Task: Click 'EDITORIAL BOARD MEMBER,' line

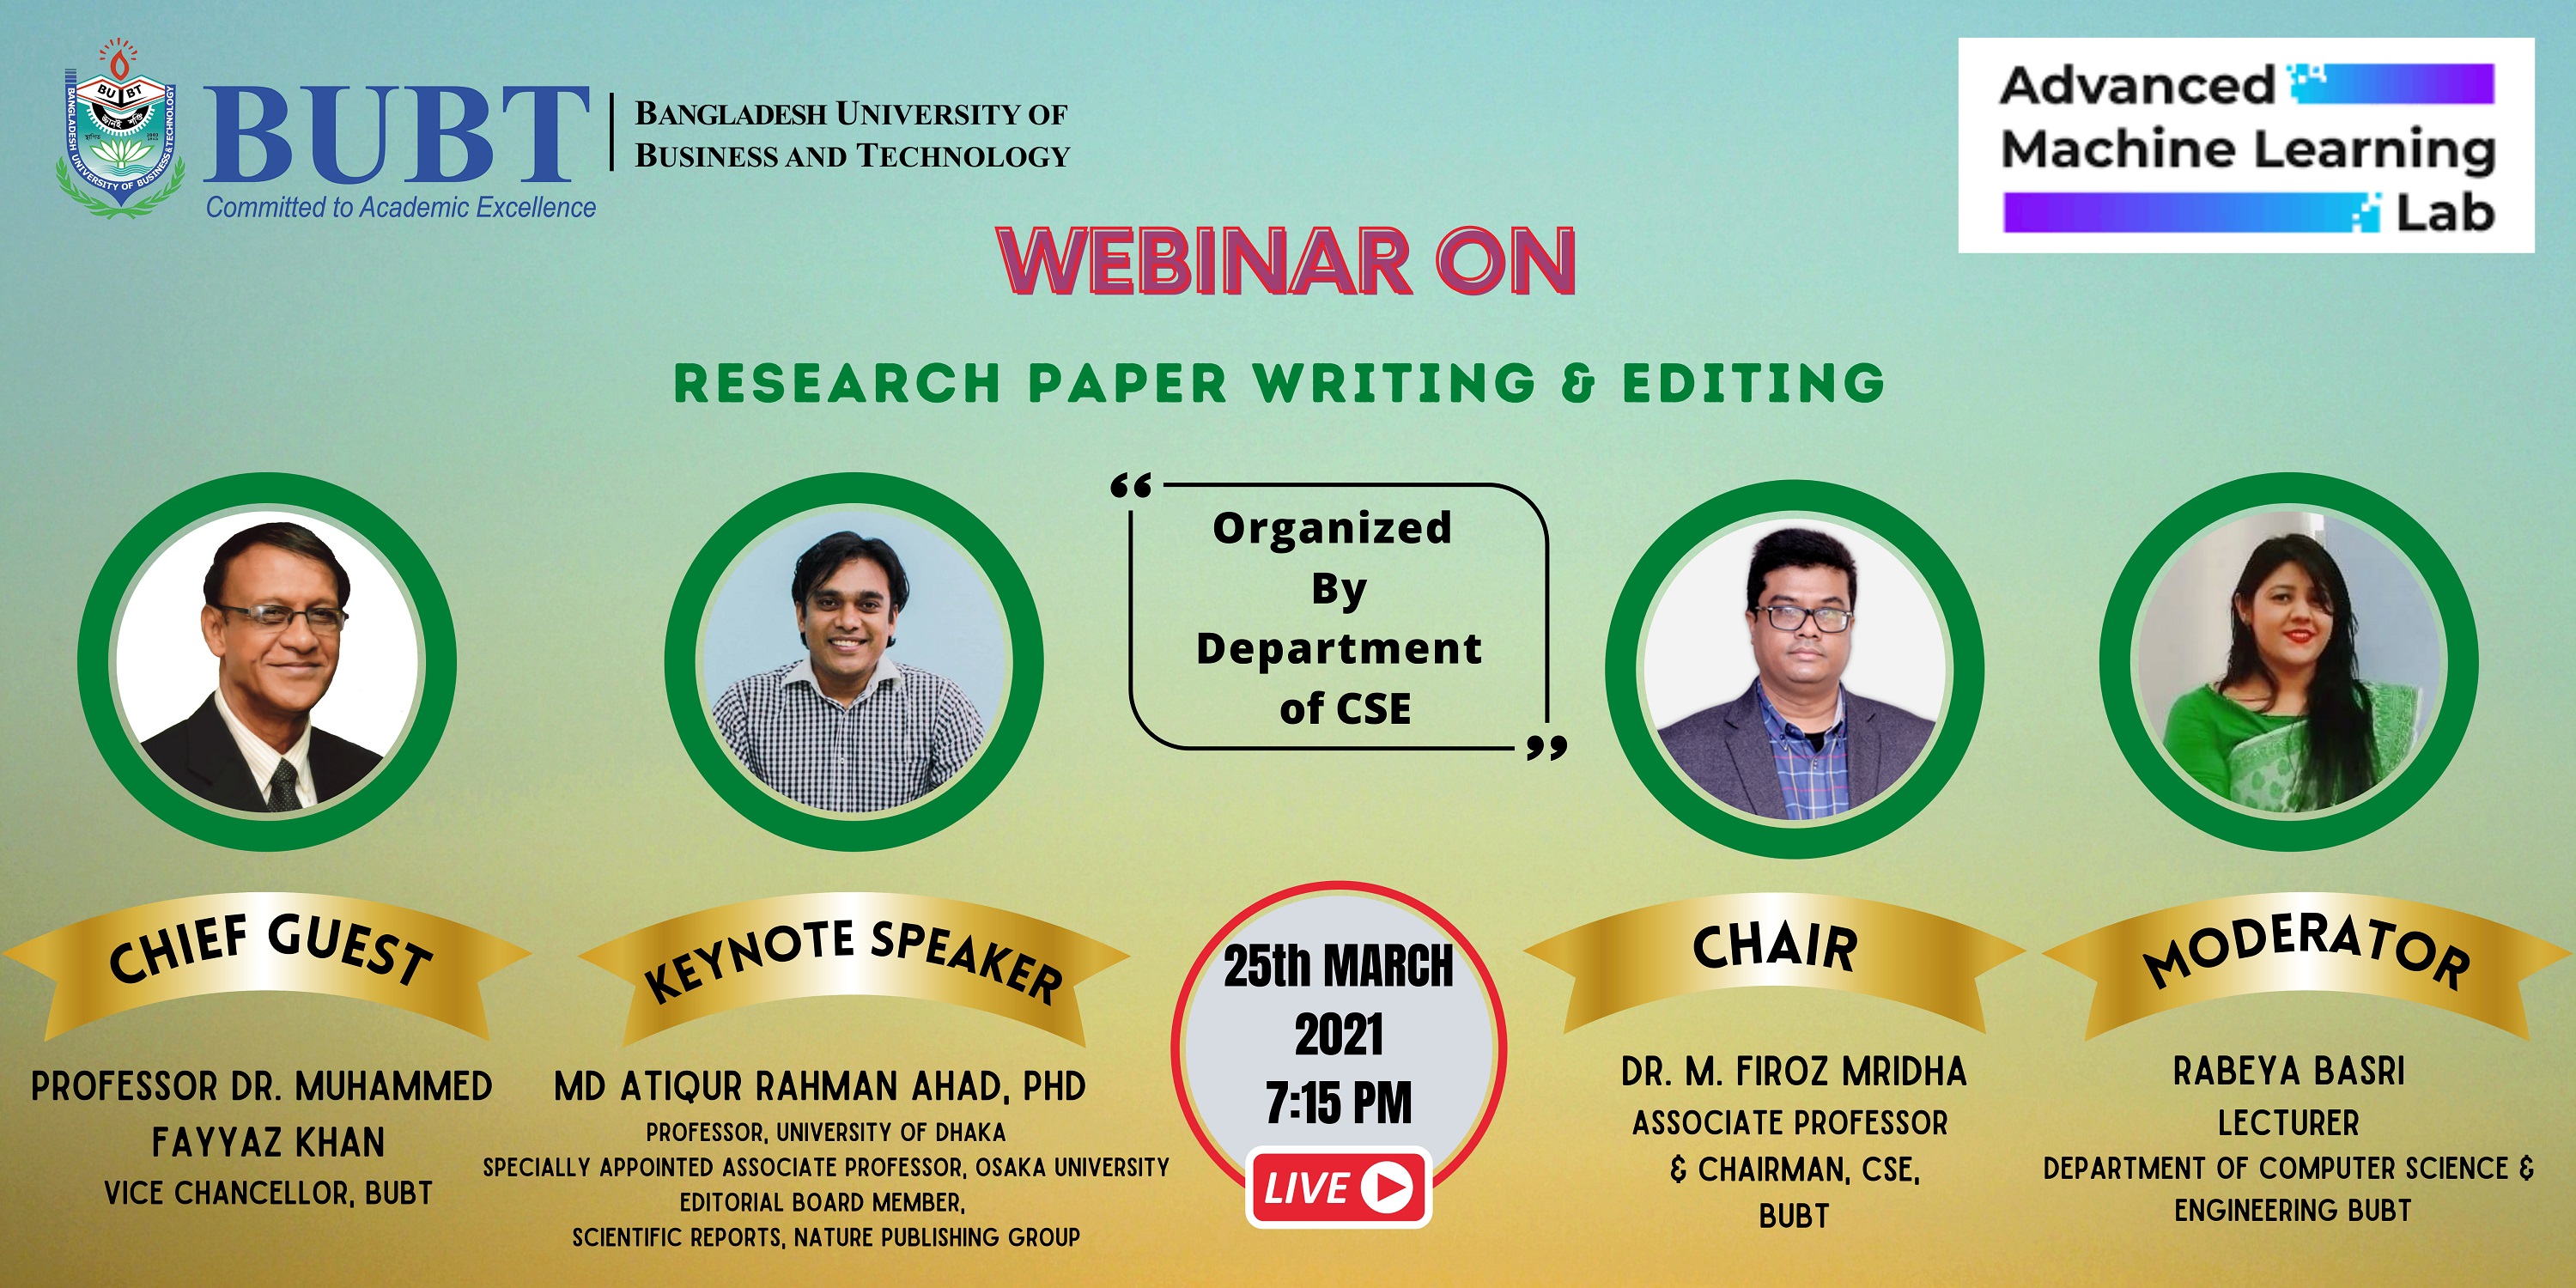Action: (823, 1202)
